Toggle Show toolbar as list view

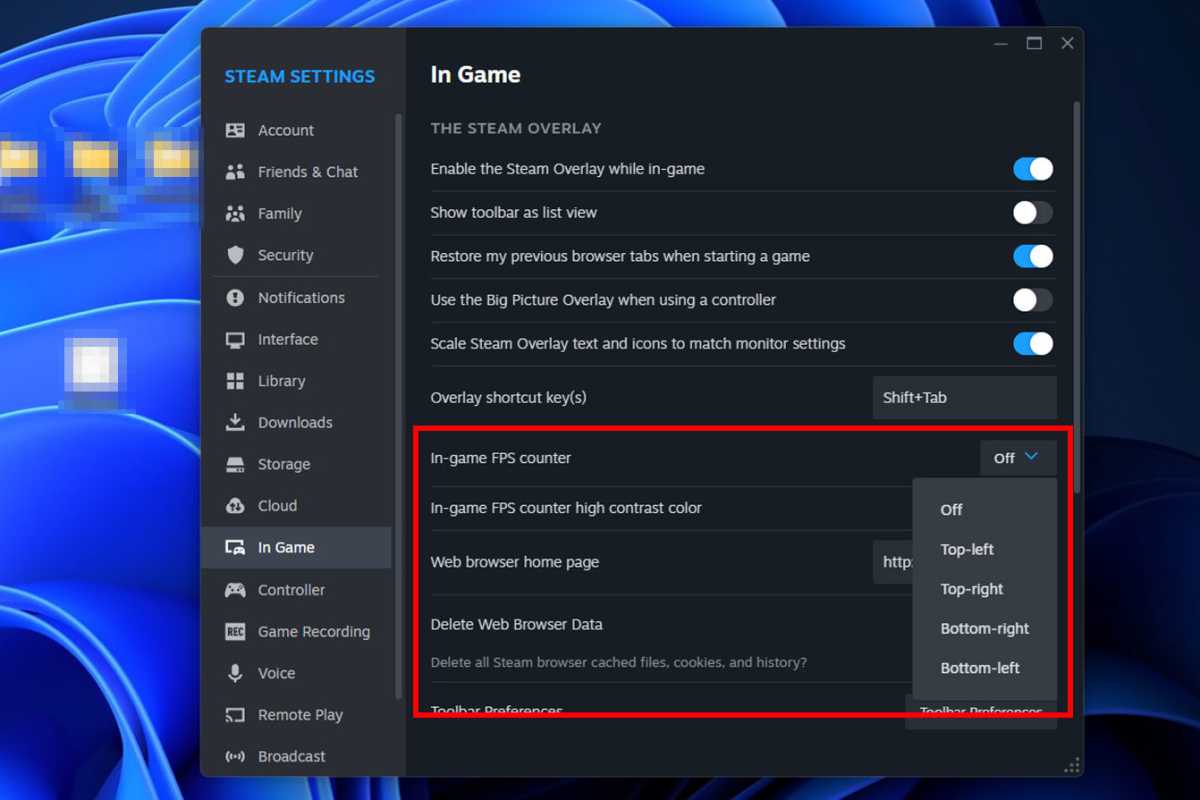coord(1033,212)
